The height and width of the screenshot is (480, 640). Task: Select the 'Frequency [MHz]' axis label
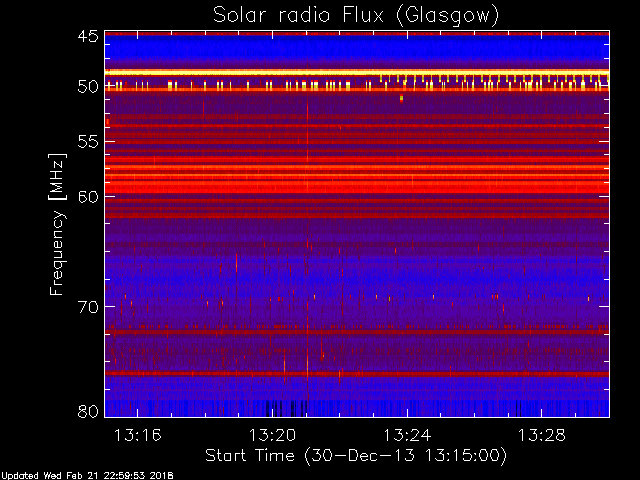pos(57,224)
